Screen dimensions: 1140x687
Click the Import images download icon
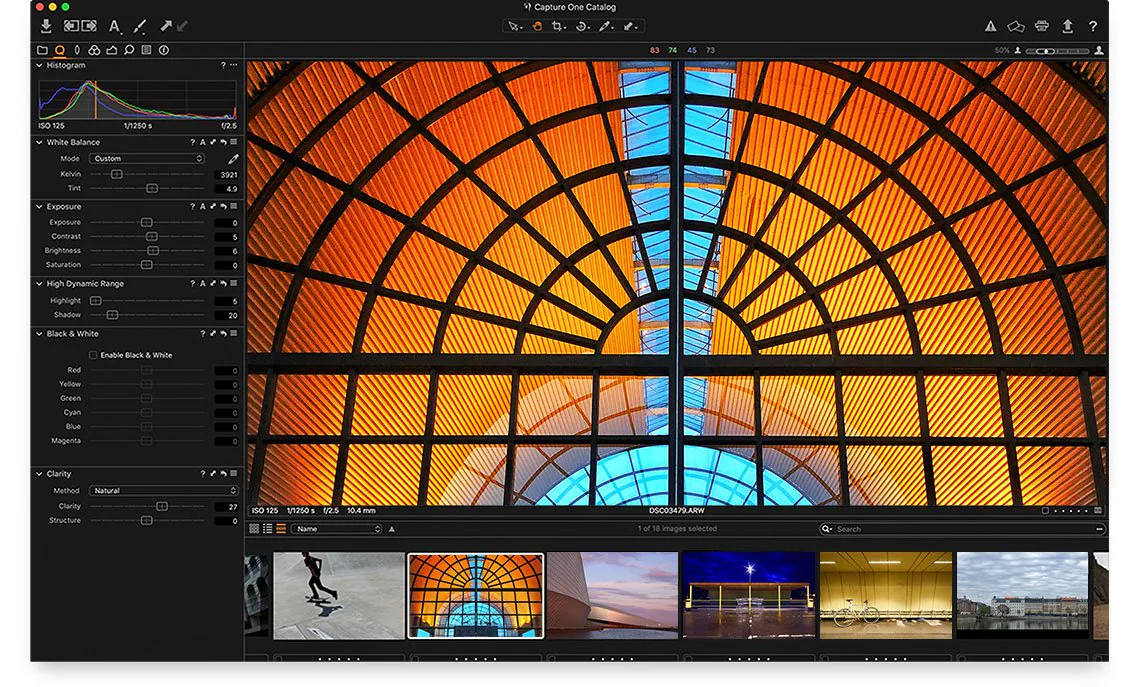click(46, 26)
